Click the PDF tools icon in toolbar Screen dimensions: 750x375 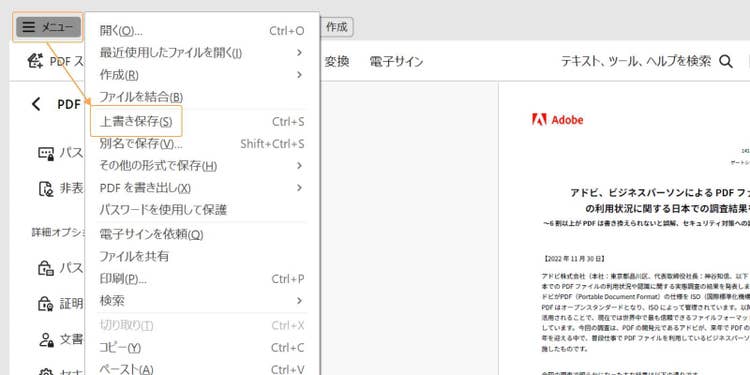coord(35,61)
